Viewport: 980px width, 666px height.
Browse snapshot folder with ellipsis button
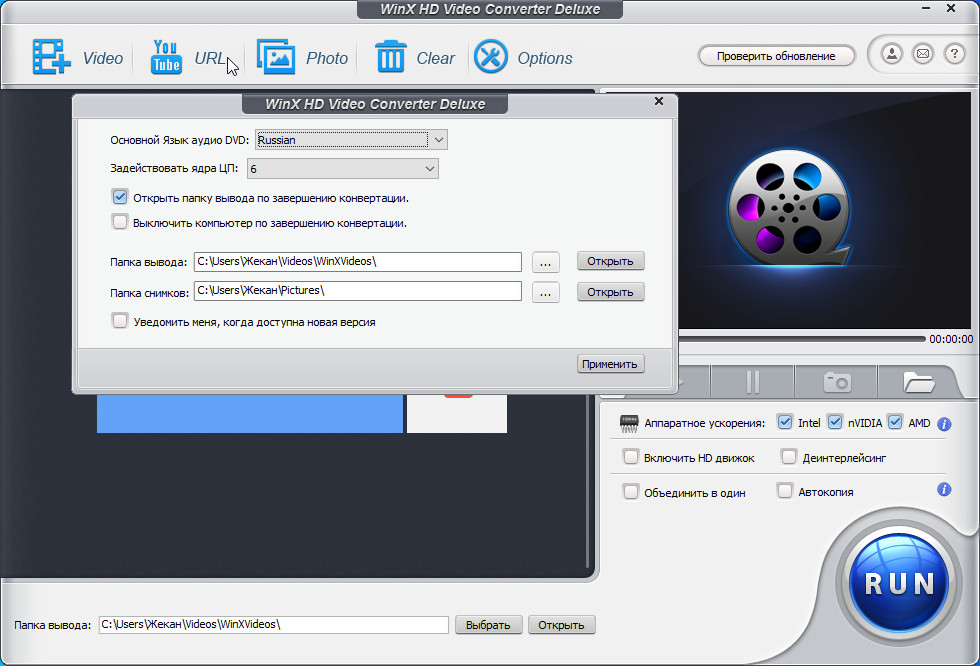point(546,292)
